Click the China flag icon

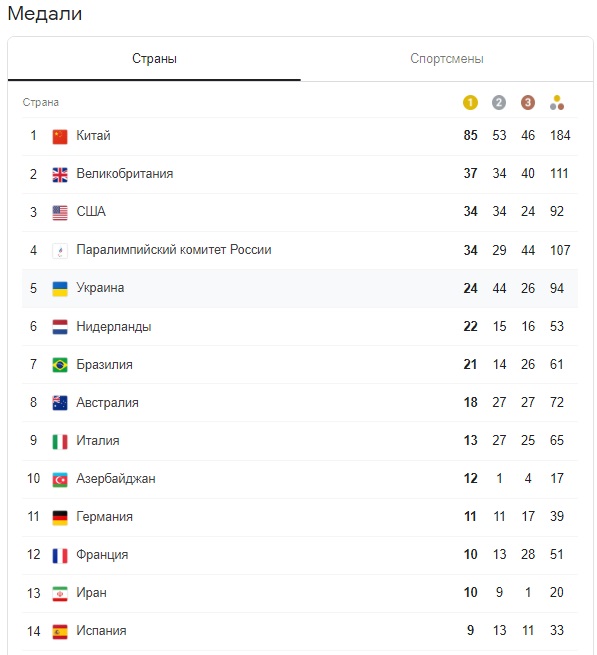[x=60, y=136]
